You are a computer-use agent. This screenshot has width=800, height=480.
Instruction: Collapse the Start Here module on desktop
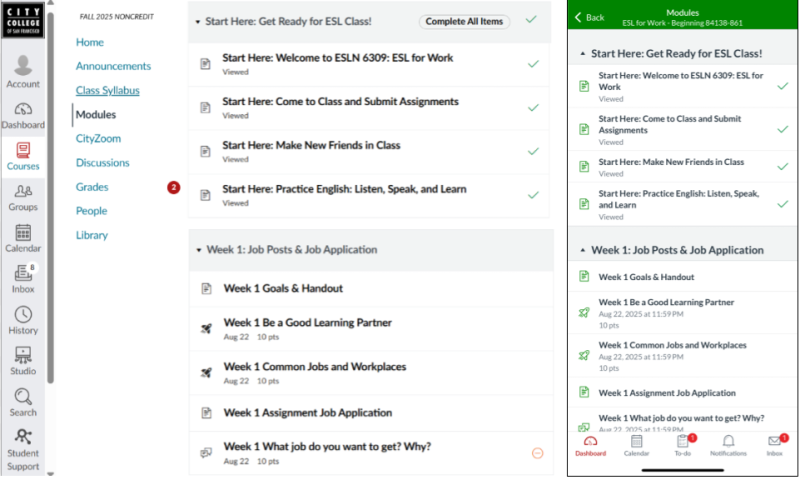pyautogui.click(x=198, y=22)
